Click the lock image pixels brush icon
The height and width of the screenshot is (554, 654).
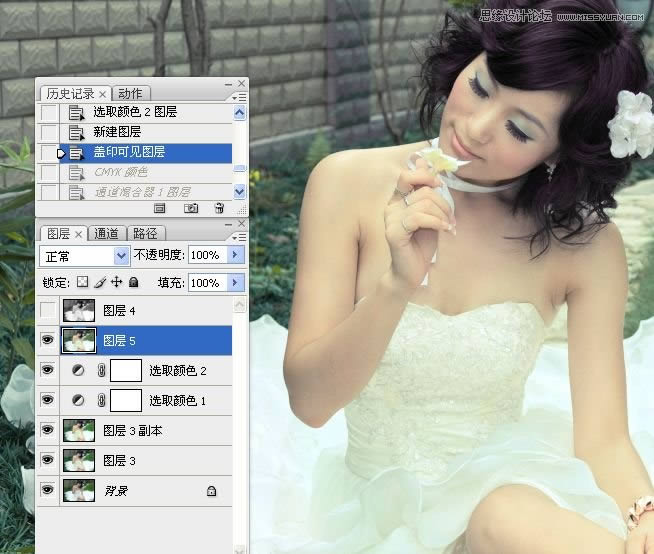point(99,283)
